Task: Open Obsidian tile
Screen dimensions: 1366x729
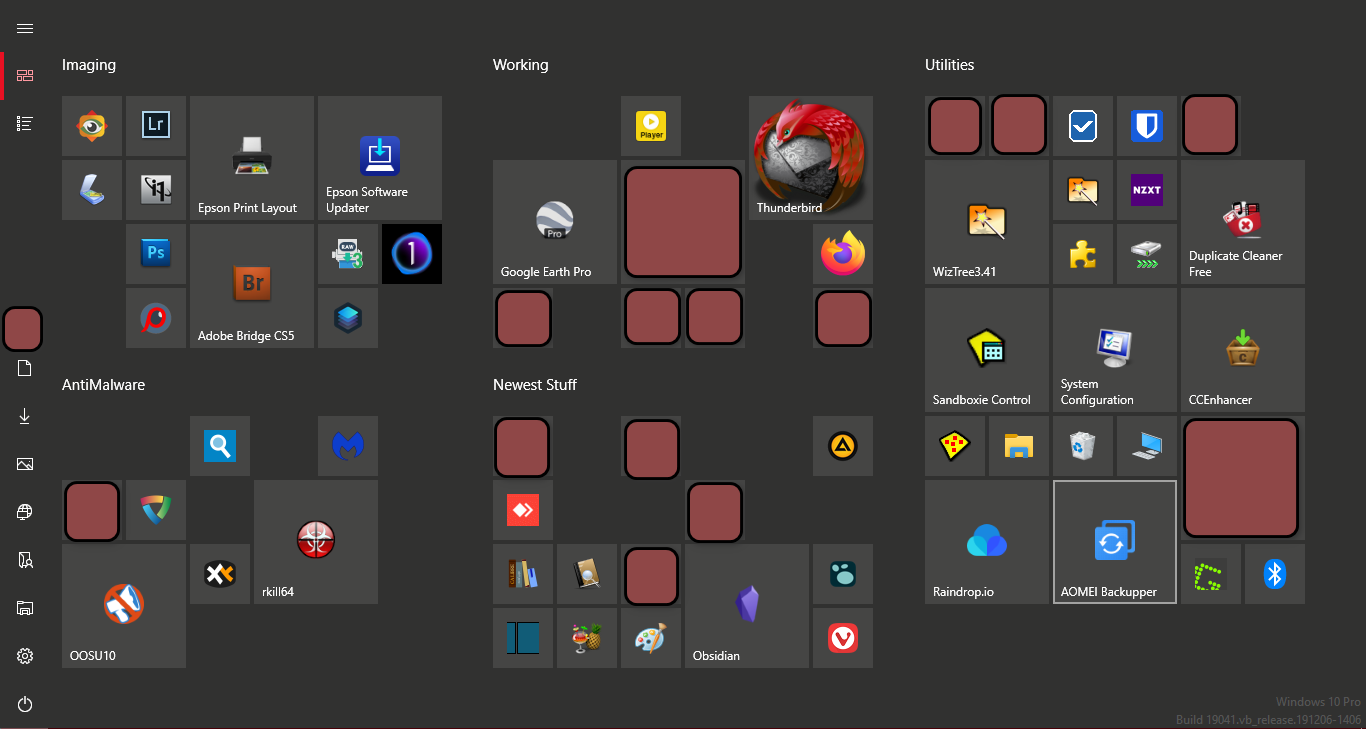Action: [747, 606]
